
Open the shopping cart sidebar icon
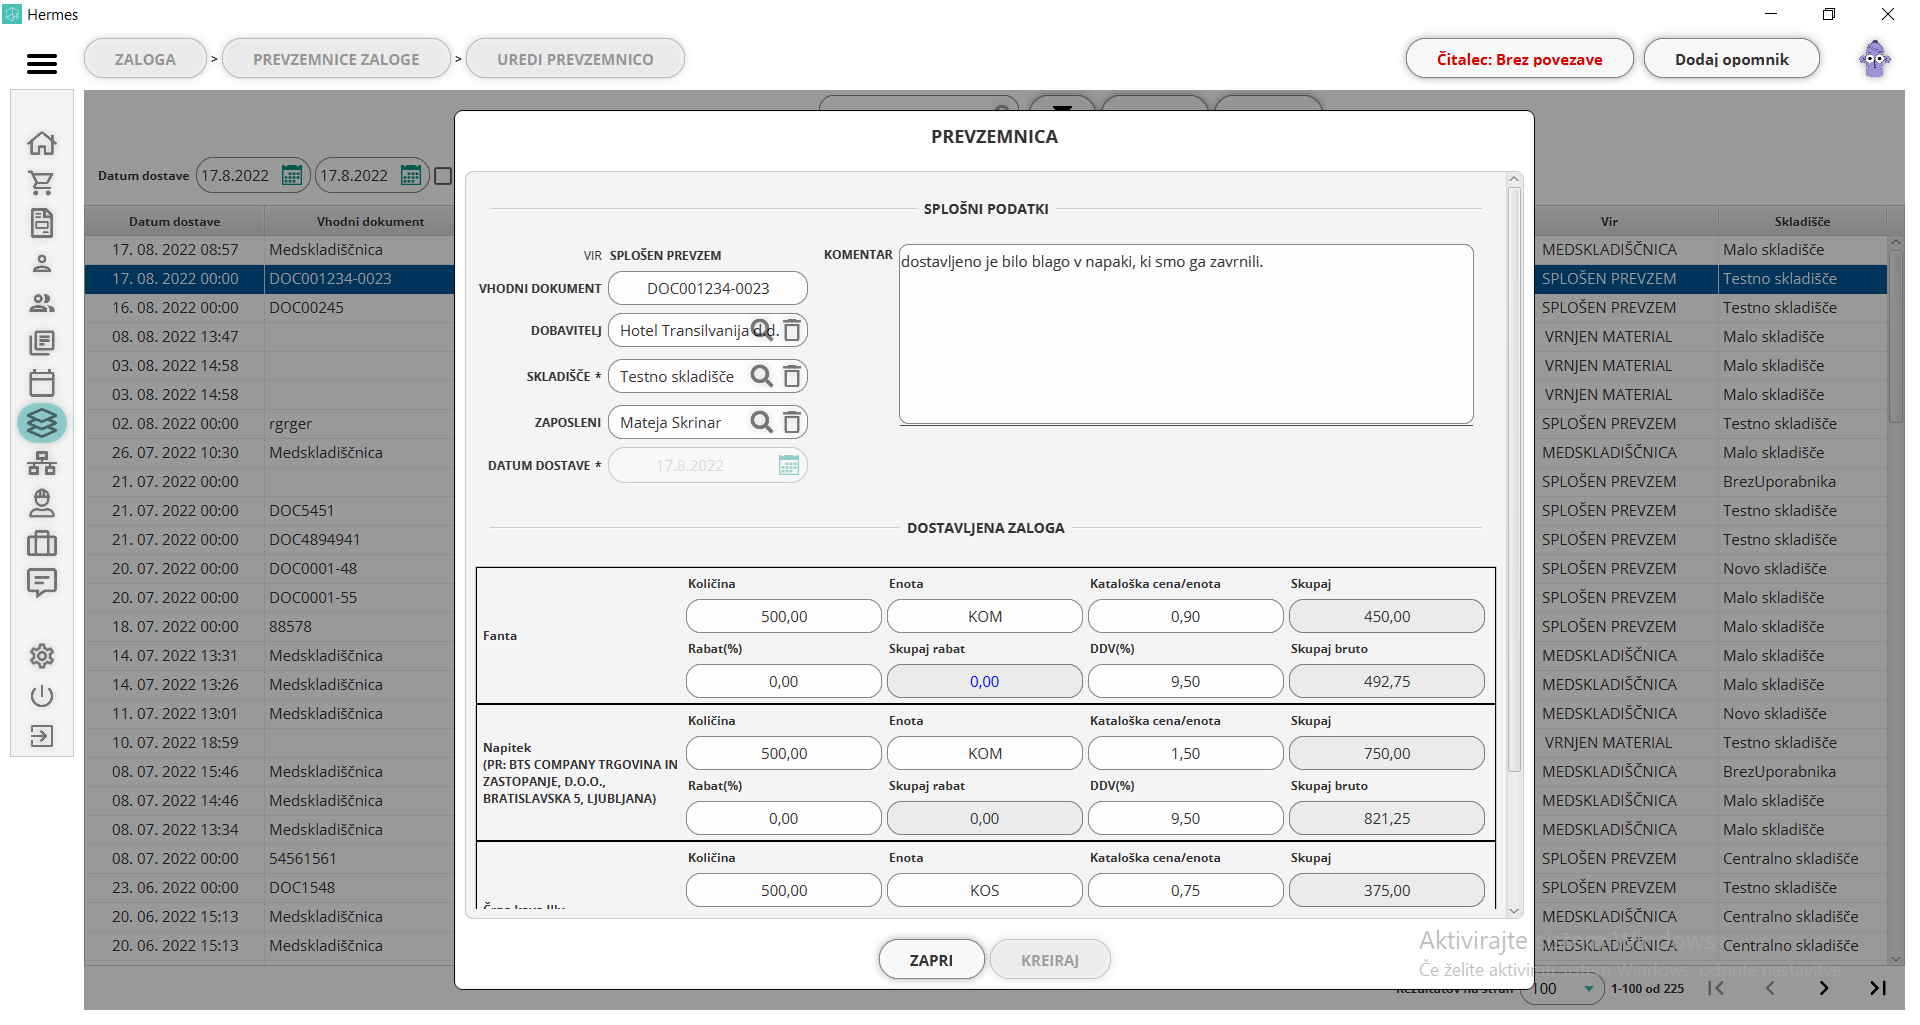point(42,183)
